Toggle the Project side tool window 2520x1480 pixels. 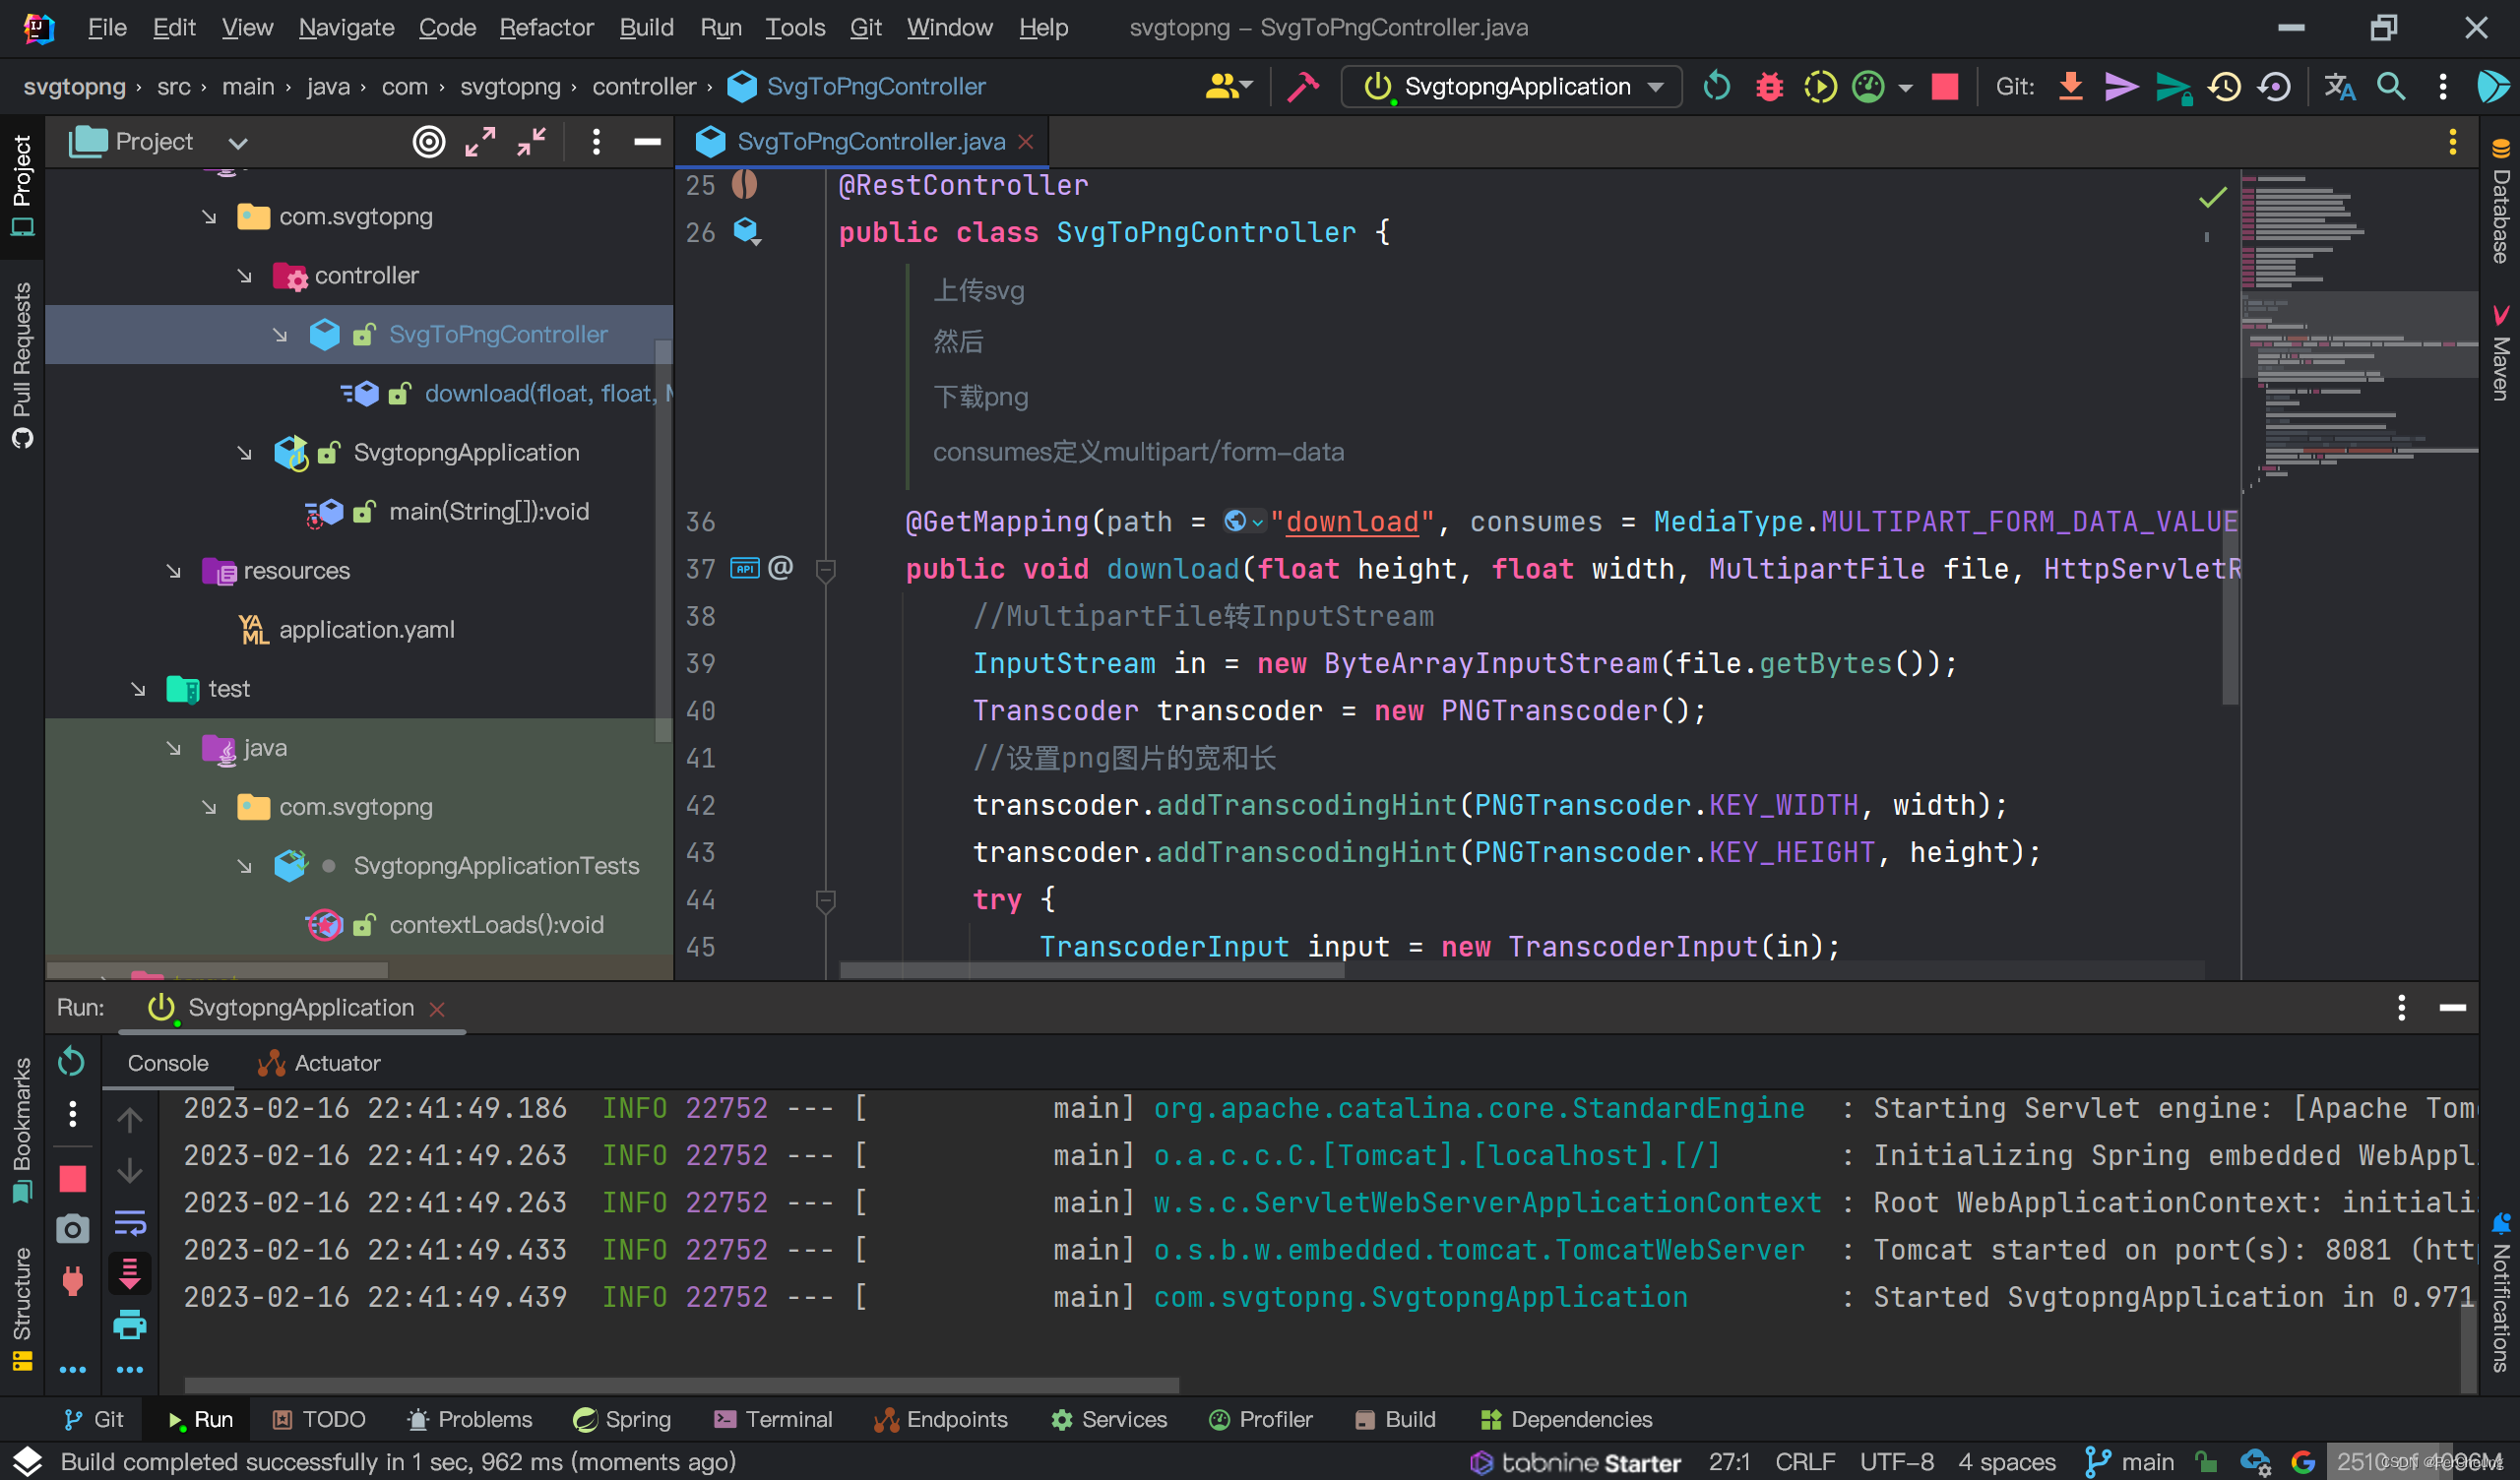pyautogui.click(x=22, y=186)
